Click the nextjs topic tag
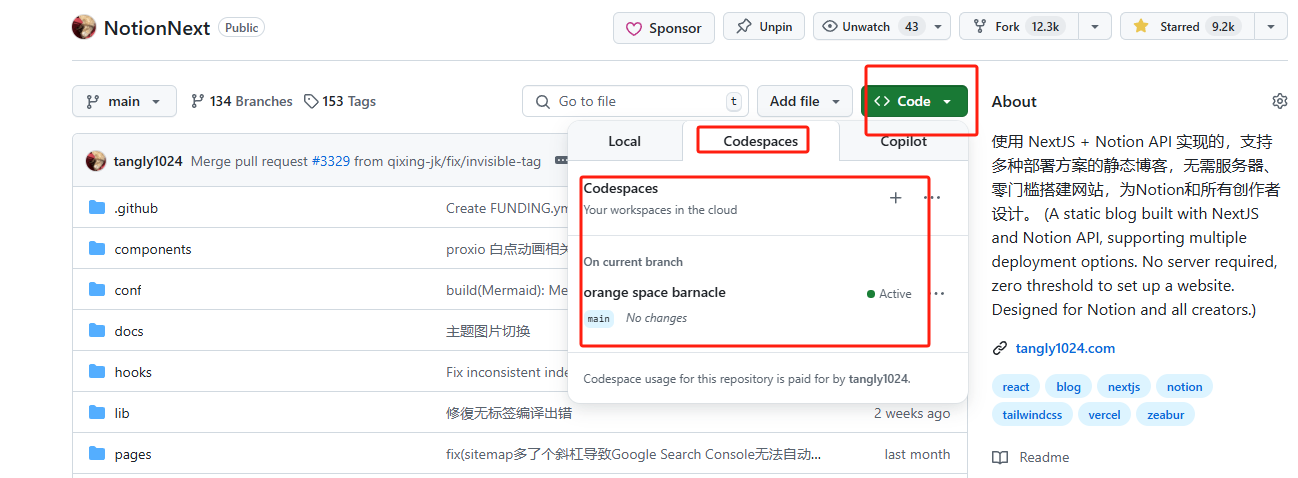1298x478 pixels. click(x=1124, y=387)
